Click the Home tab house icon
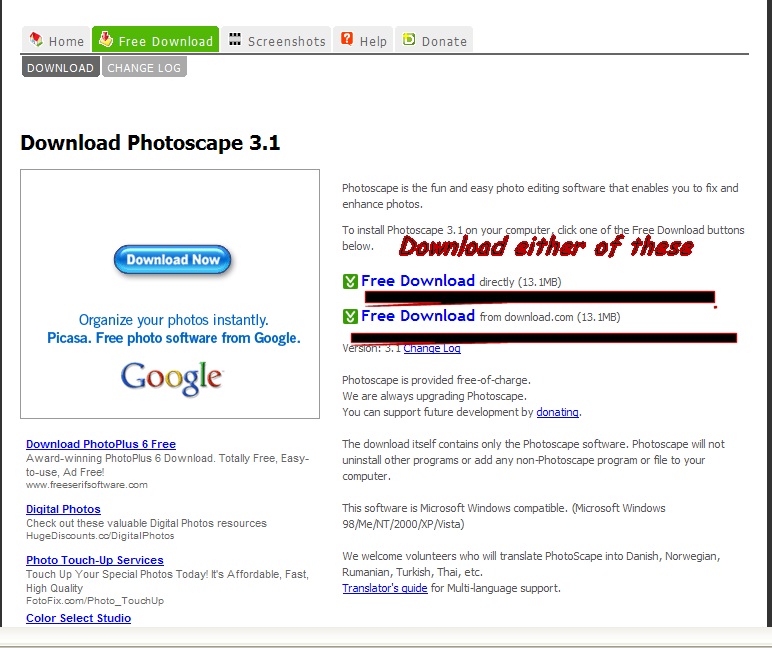Viewport: 772px width, 648px height. 35,39
